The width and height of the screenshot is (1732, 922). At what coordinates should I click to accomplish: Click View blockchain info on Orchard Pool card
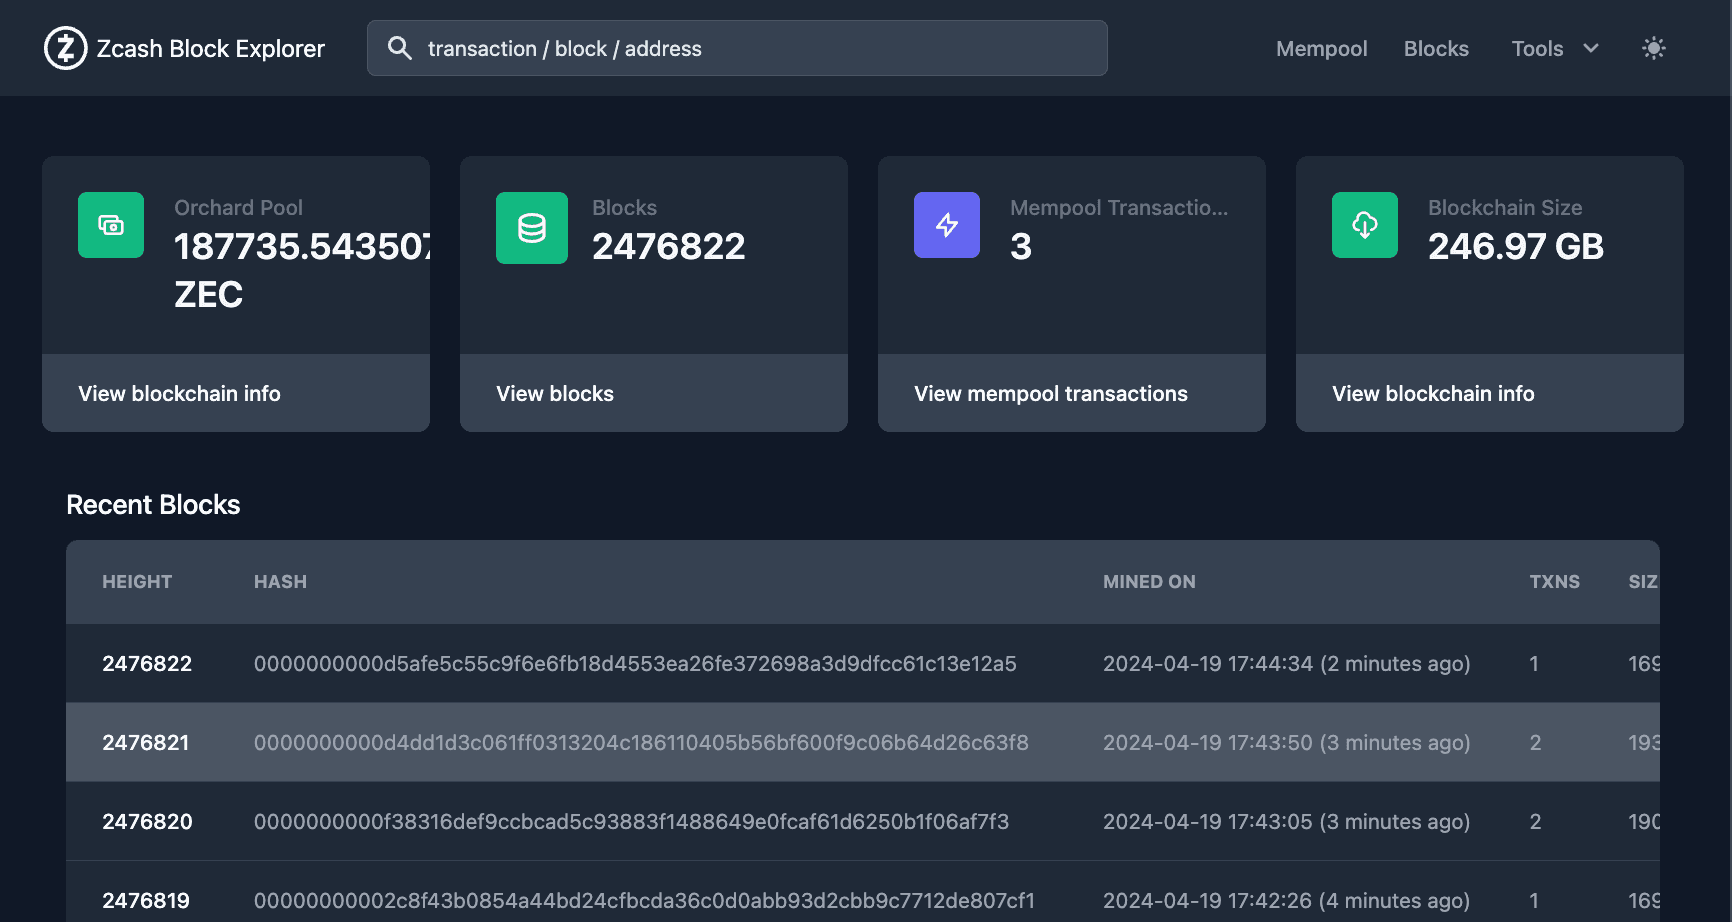(x=179, y=393)
